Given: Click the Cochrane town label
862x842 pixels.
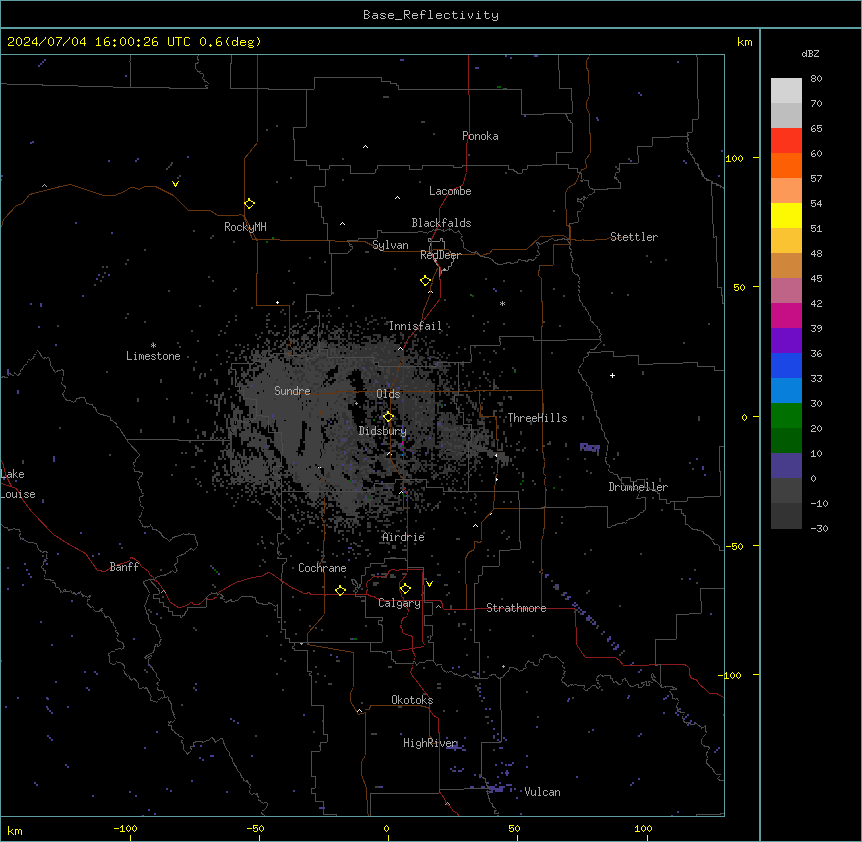Looking at the screenshot, I should coord(322,568).
